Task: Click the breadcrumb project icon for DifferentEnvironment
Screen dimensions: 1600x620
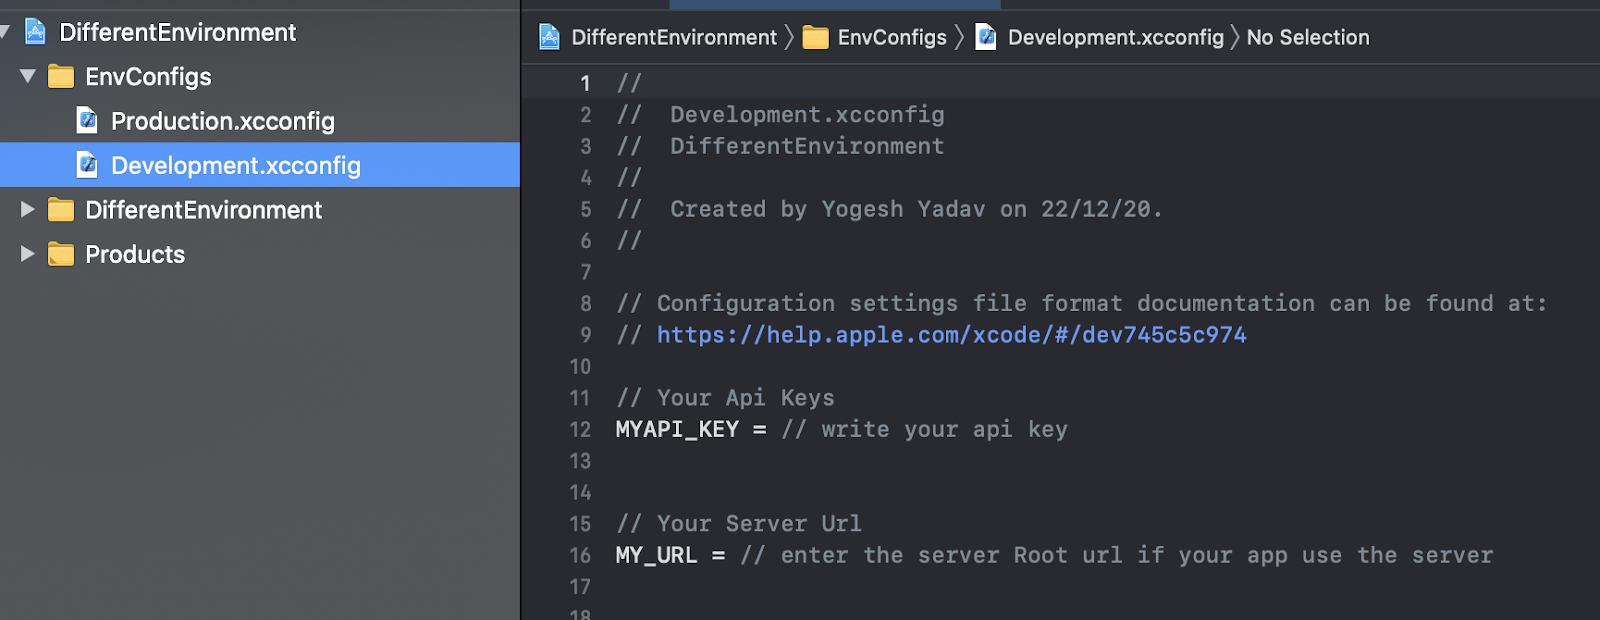Action: coord(549,38)
